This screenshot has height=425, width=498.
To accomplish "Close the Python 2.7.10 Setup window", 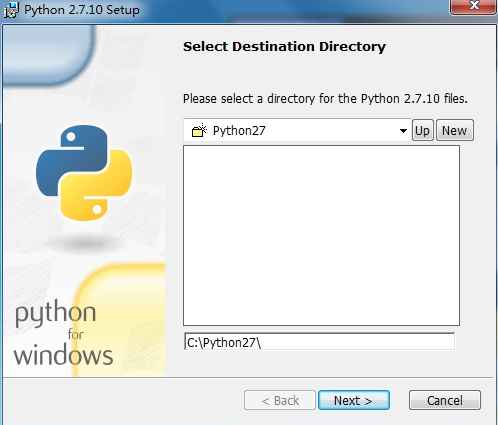I will pyautogui.click(x=473, y=6).
